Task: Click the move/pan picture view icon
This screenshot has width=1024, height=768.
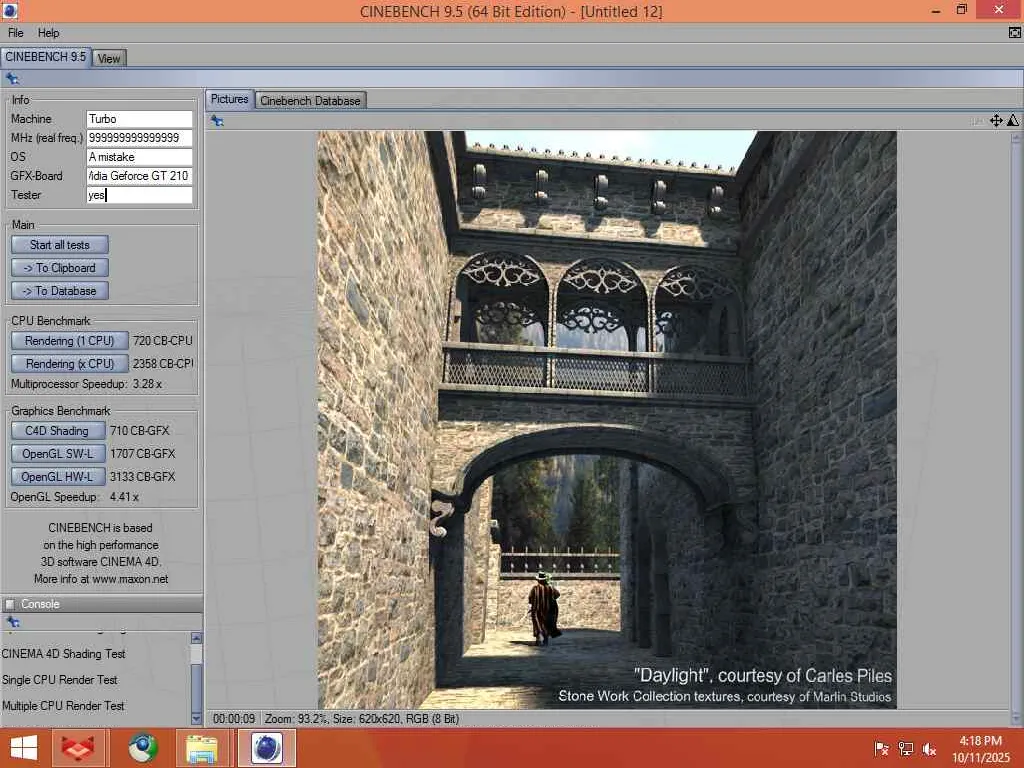Action: pyautogui.click(x=996, y=120)
